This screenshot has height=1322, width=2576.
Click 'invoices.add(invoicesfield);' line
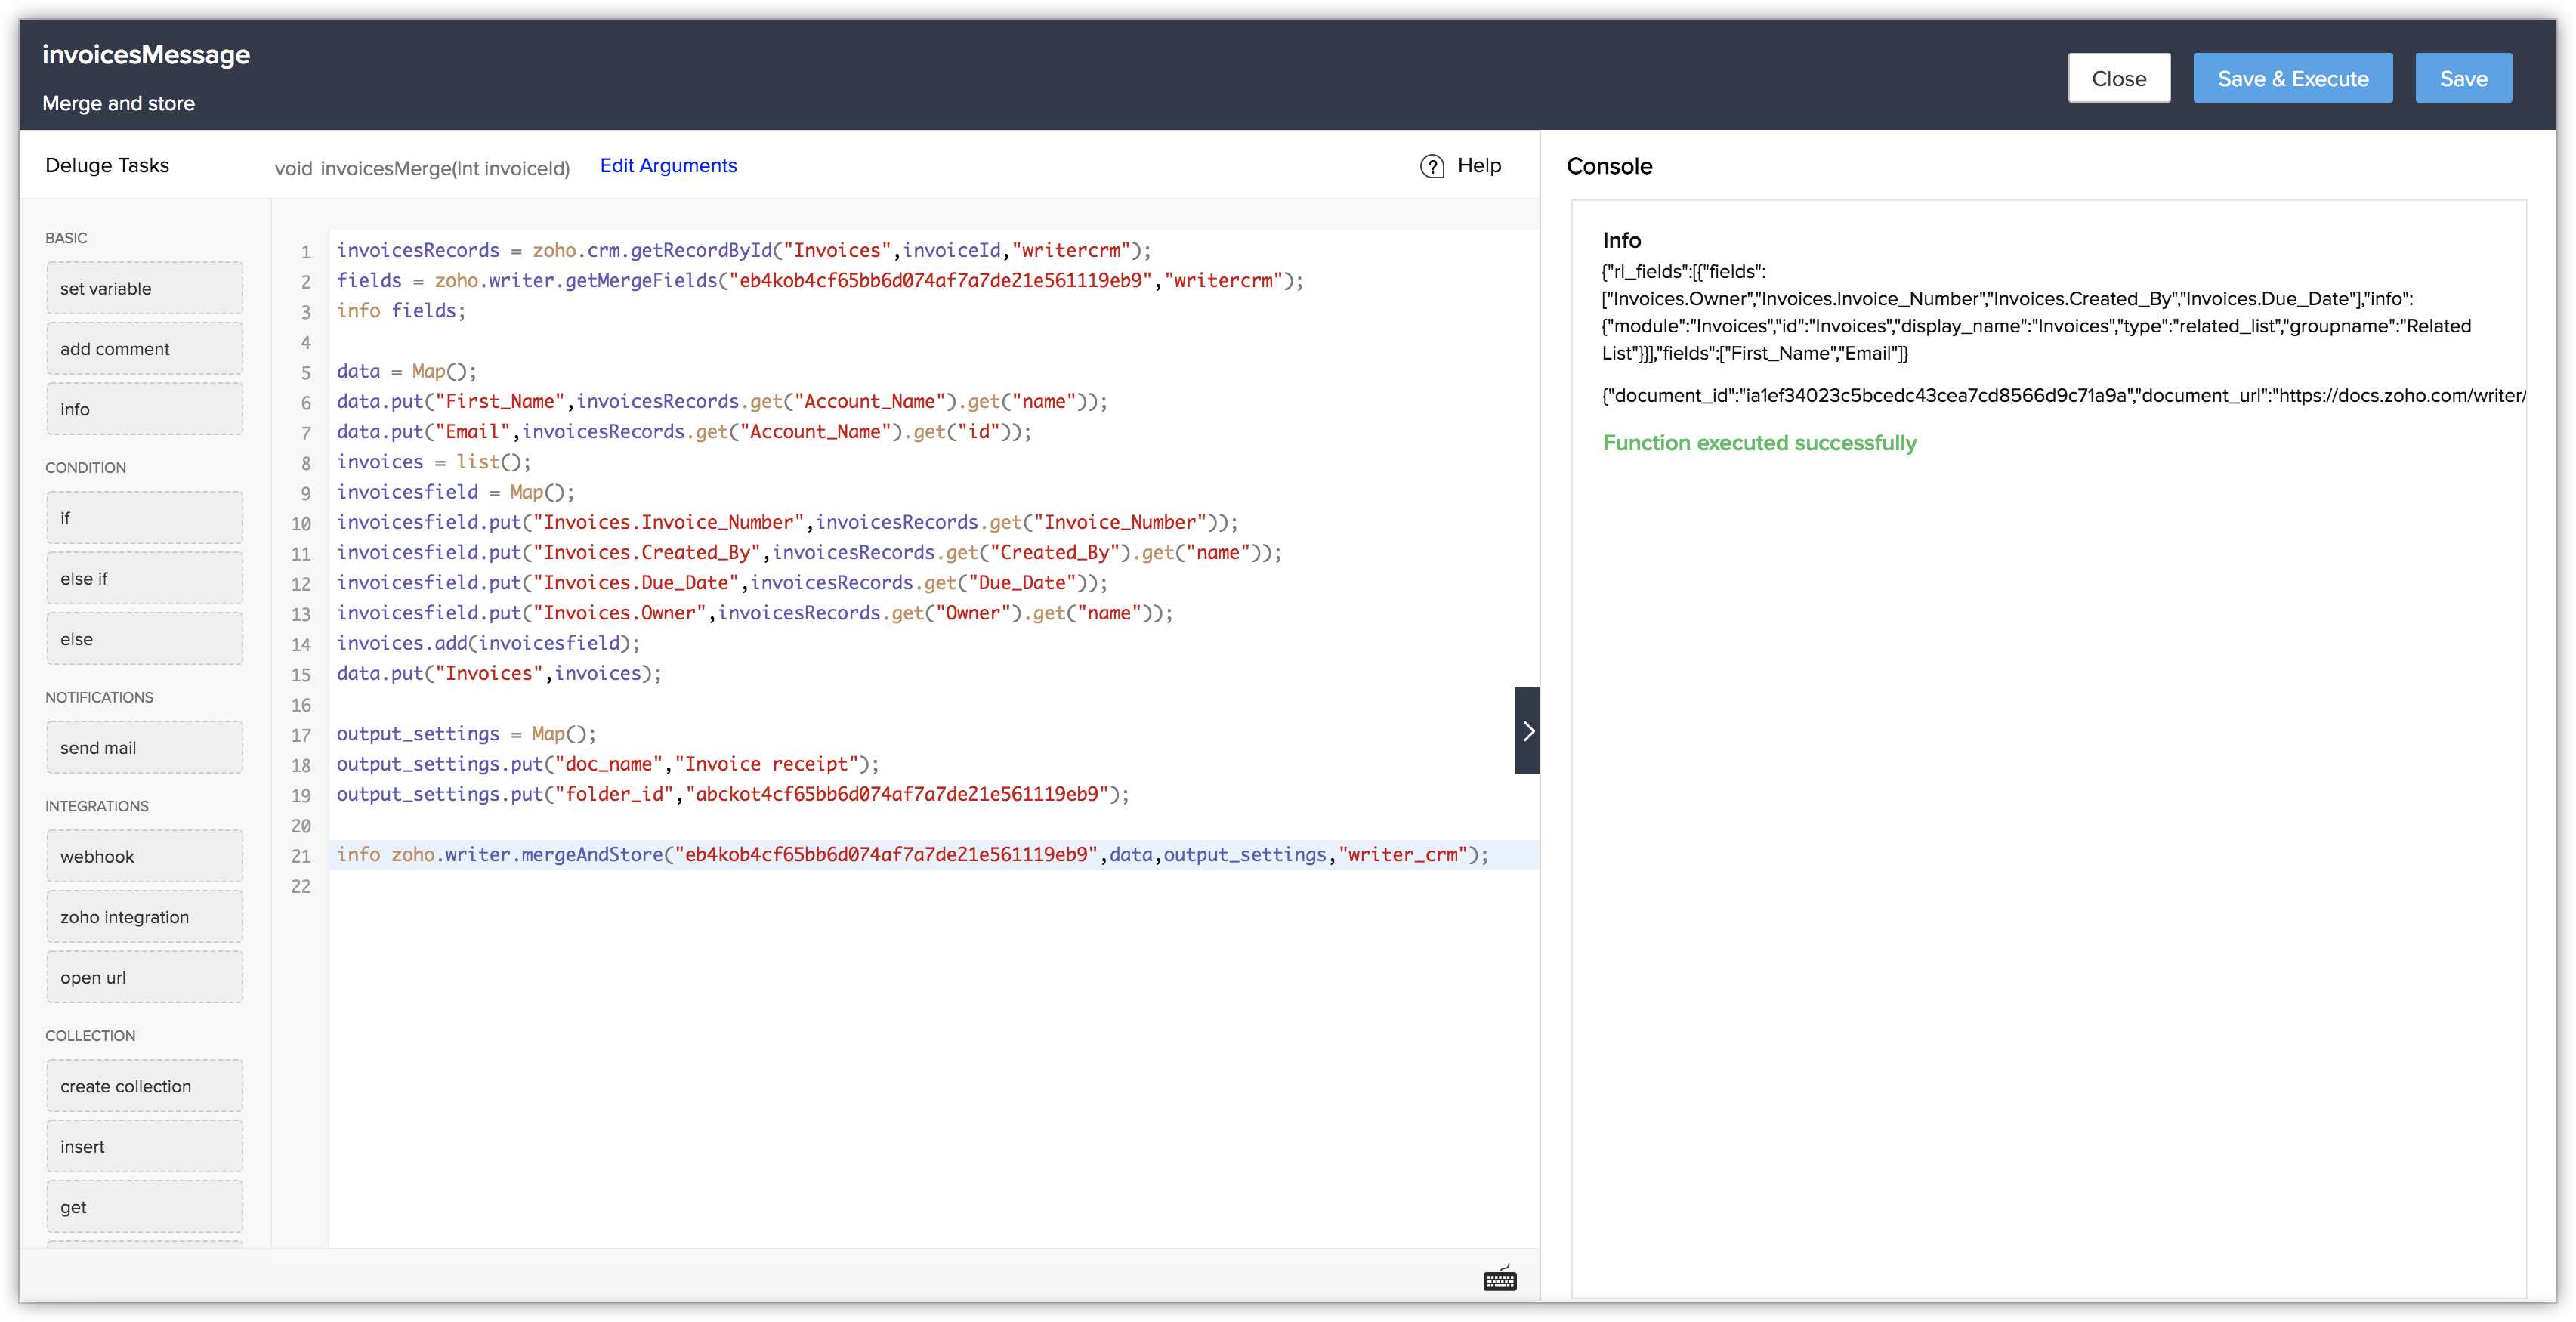click(x=488, y=643)
